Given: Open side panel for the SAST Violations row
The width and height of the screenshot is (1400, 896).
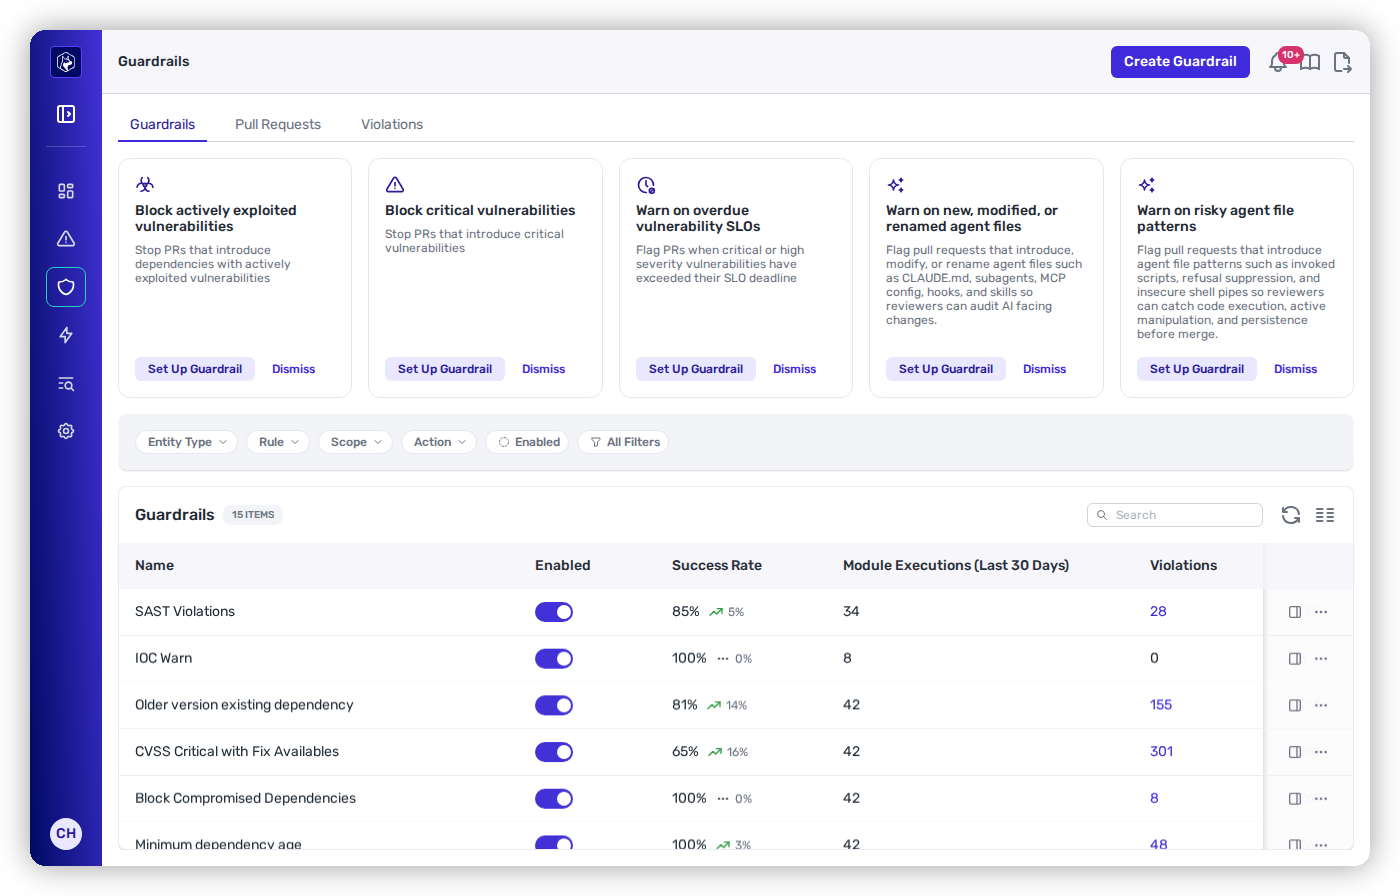Looking at the screenshot, I should pyautogui.click(x=1295, y=612).
